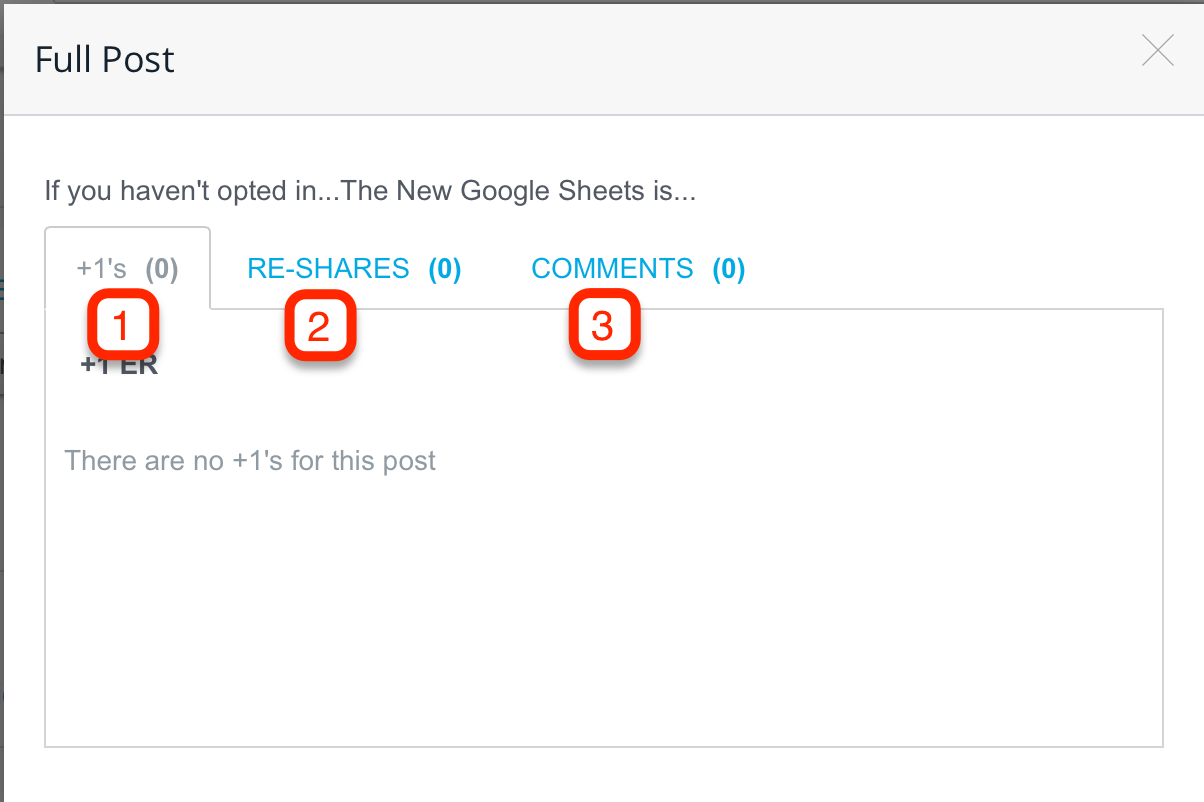Click the red annotation badge 3
The width and height of the screenshot is (1204, 802).
pyautogui.click(x=603, y=326)
